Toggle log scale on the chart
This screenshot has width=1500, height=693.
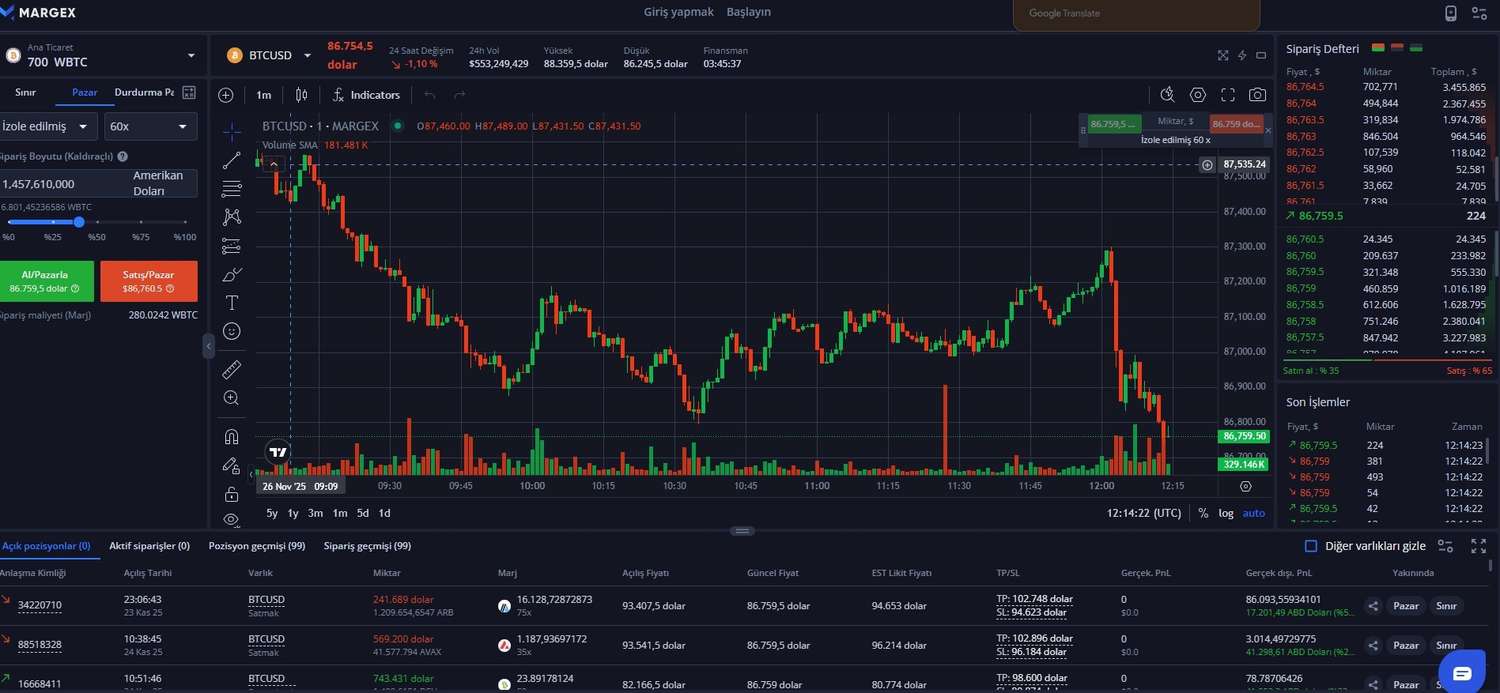(1225, 513)
